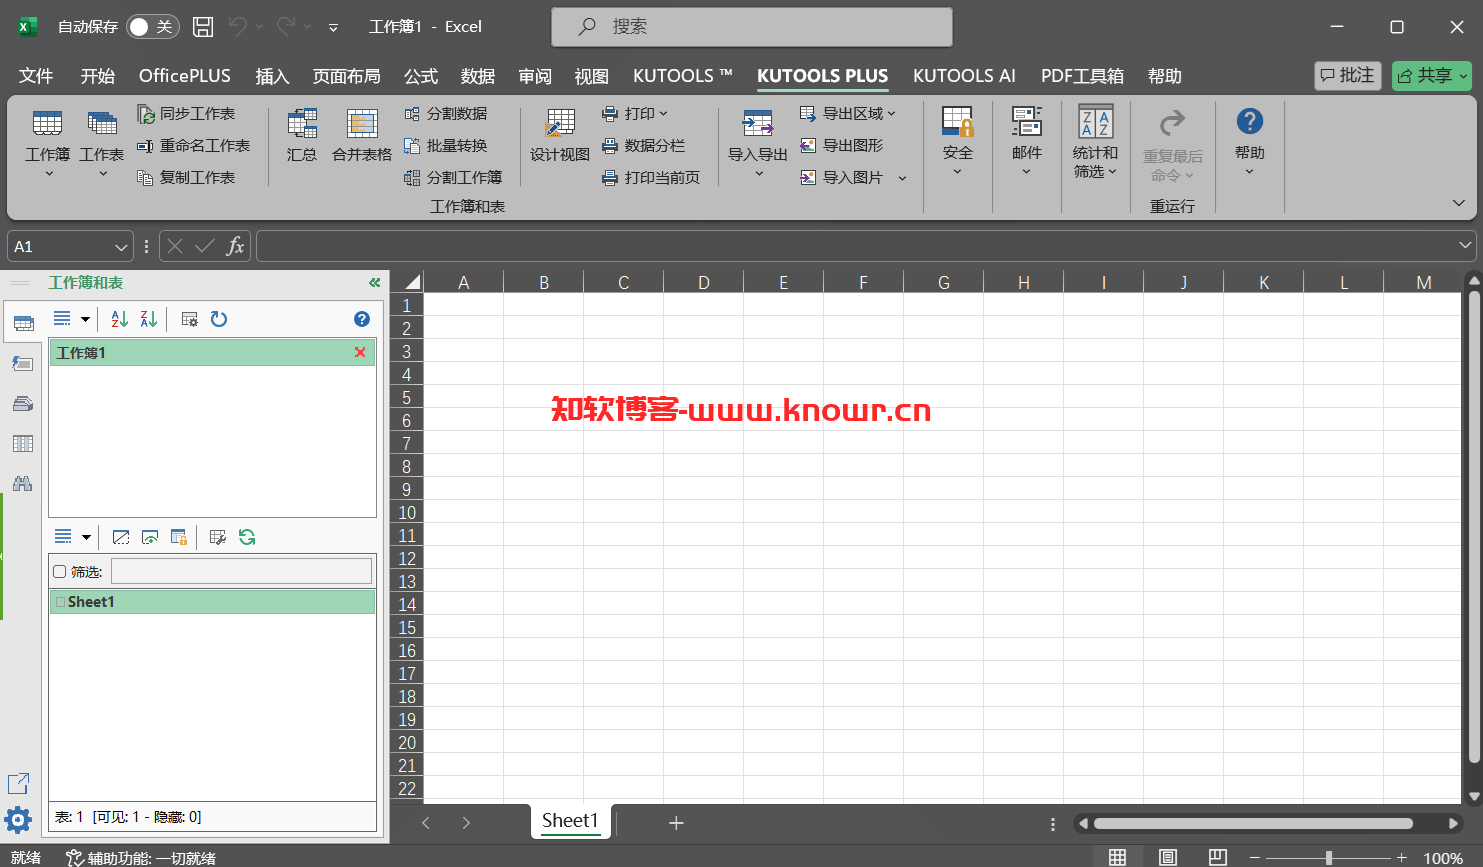Viewport: 1483px width, 867px height.
Task: Click the protected sheet lock icon
Action: point(179,537)
